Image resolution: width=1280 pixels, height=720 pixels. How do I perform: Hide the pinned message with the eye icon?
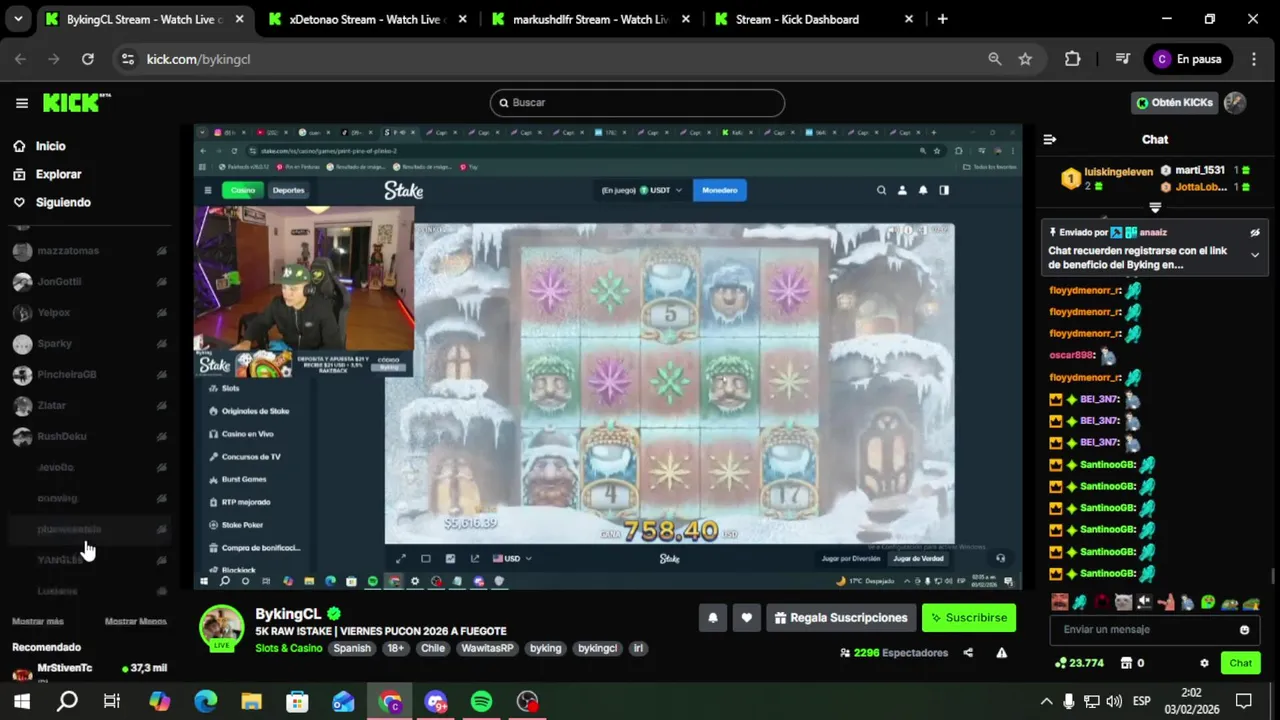1255,233
